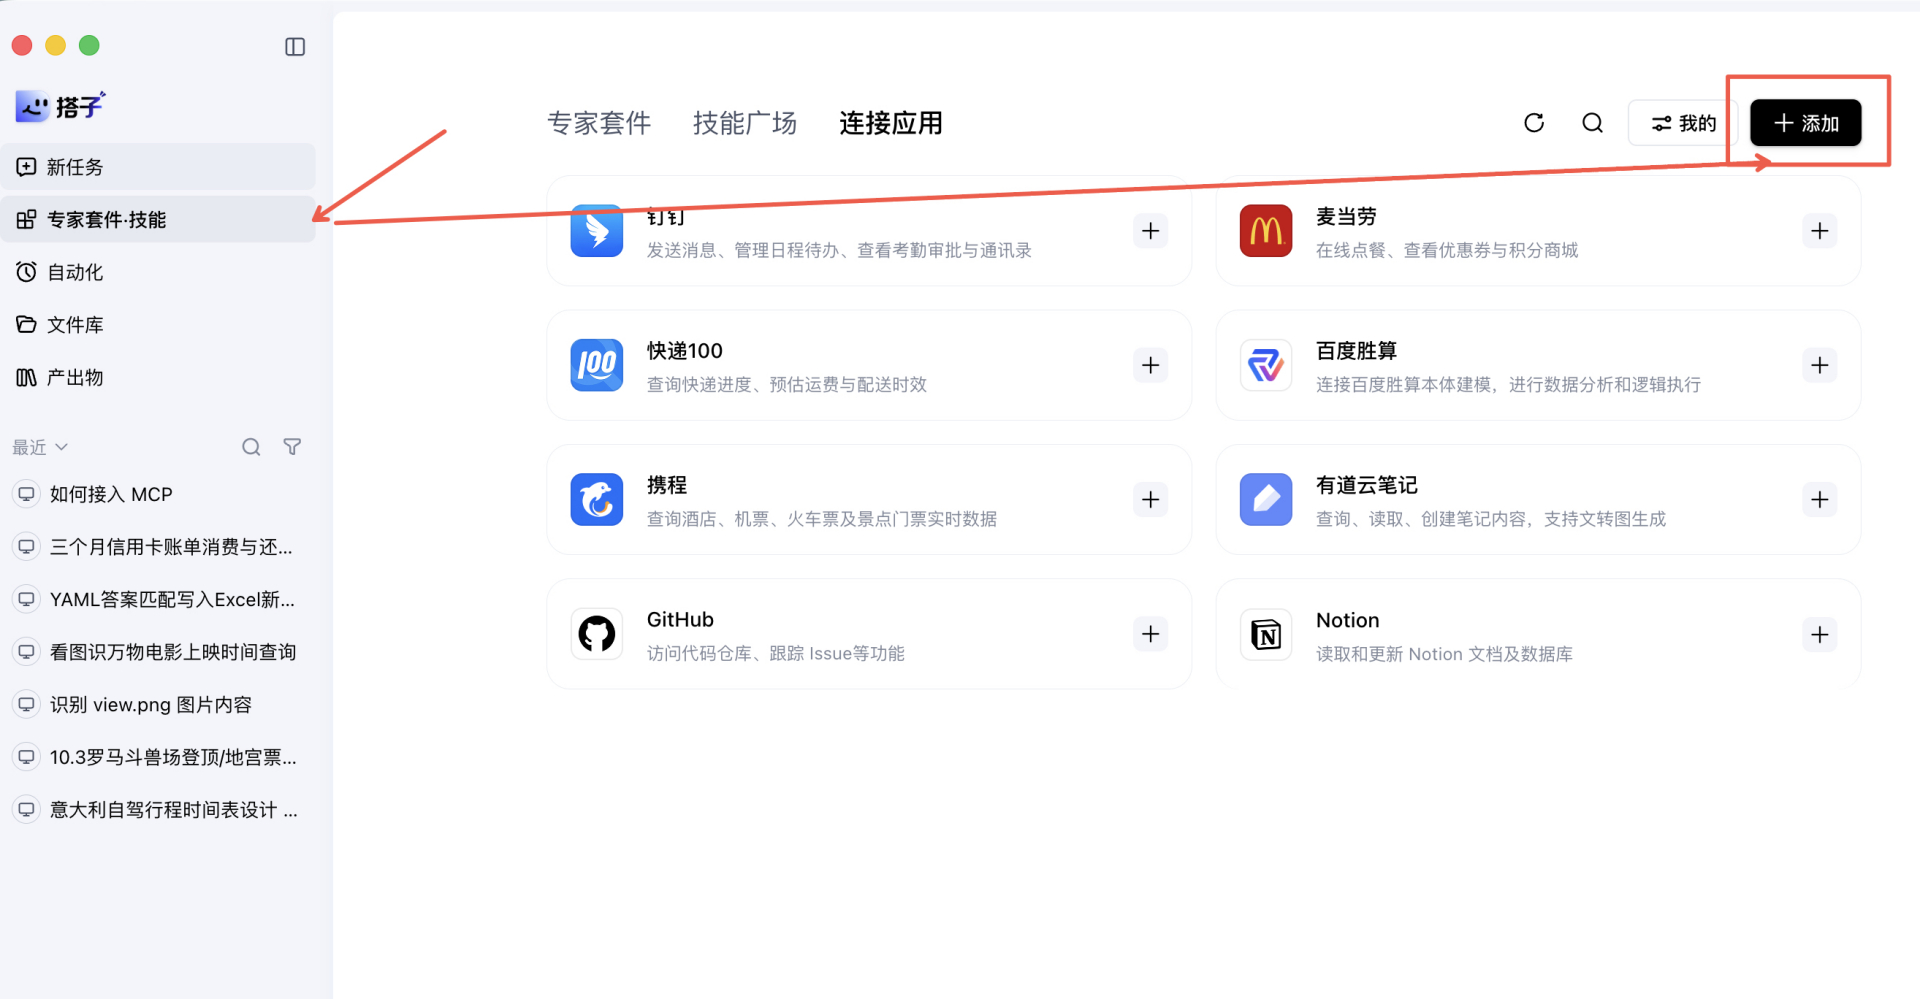Click the sidebar recent-tasks search icon
Screen dimensions: 1920x999
251,447
